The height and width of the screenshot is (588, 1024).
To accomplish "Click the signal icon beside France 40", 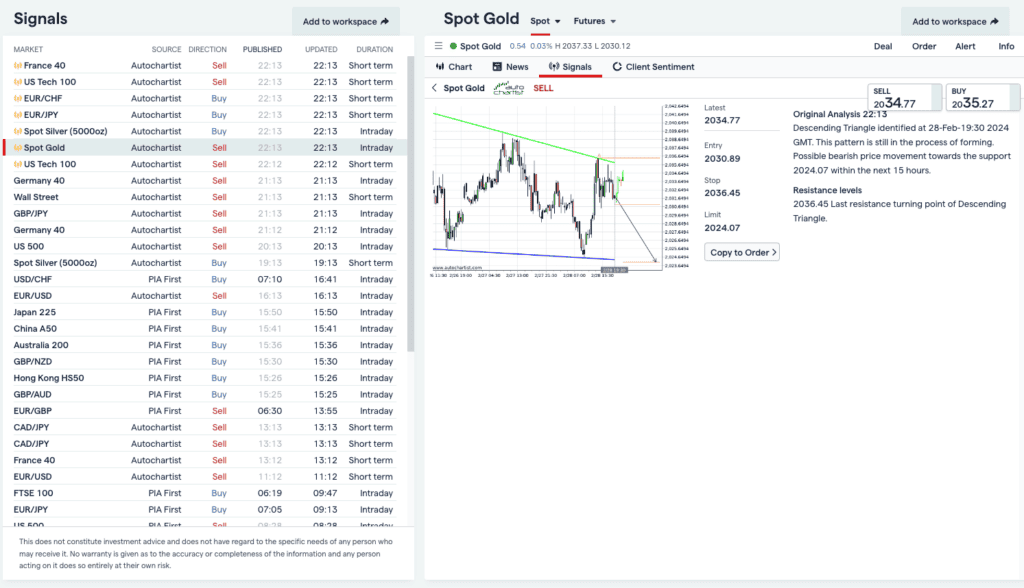I will [18, 66].
